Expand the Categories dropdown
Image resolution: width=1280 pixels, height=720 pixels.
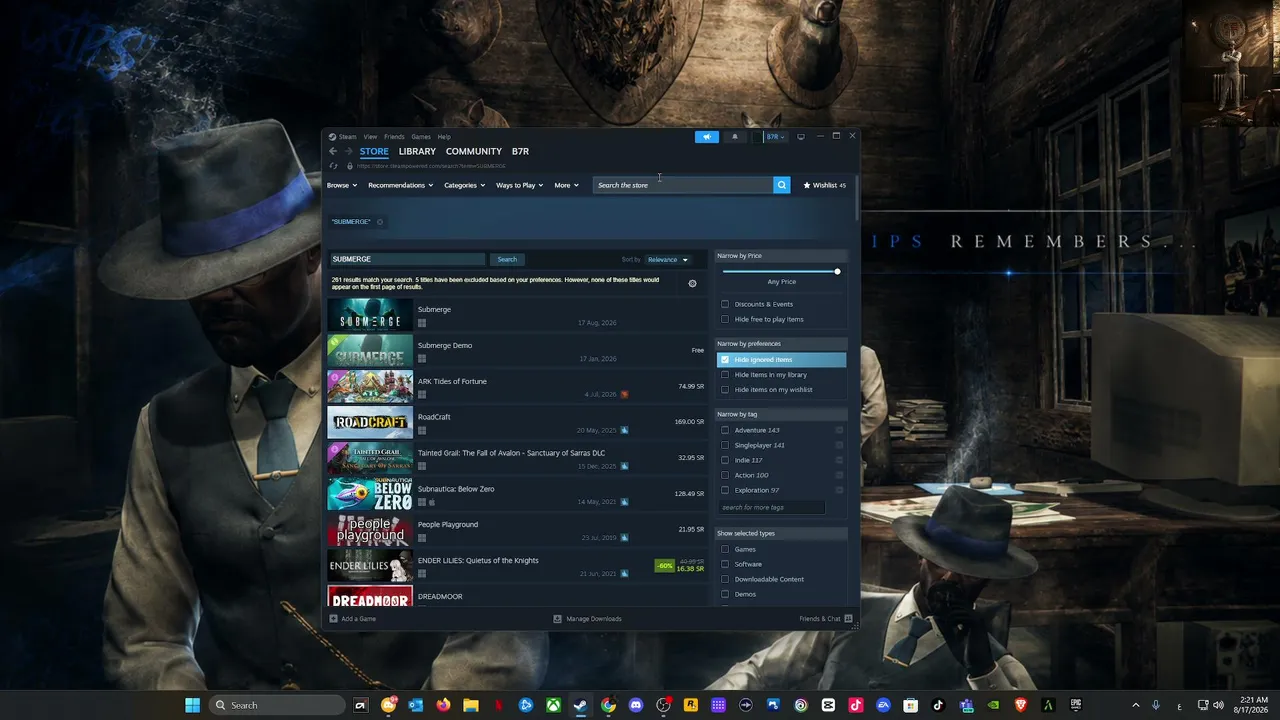coord(464,185)
